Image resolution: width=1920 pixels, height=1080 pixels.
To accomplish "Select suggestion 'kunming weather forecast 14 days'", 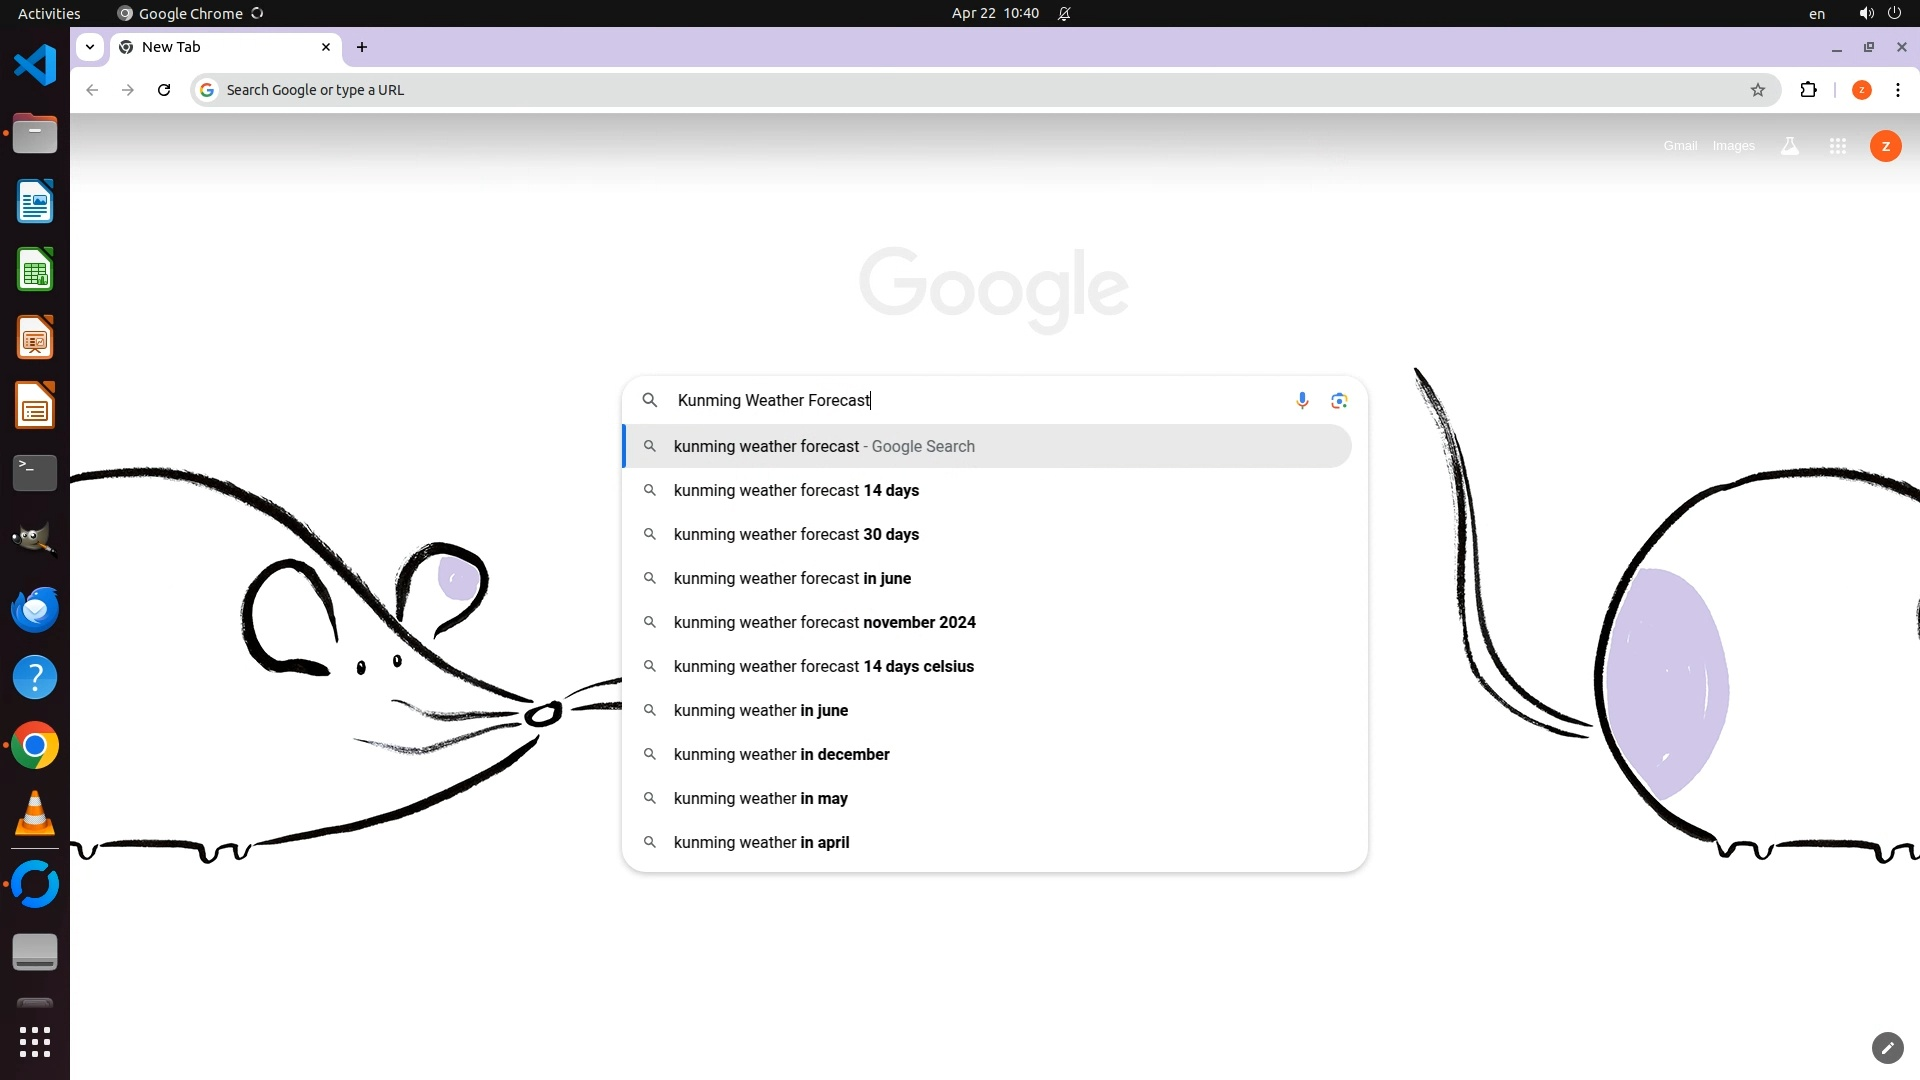I will 796,490.
